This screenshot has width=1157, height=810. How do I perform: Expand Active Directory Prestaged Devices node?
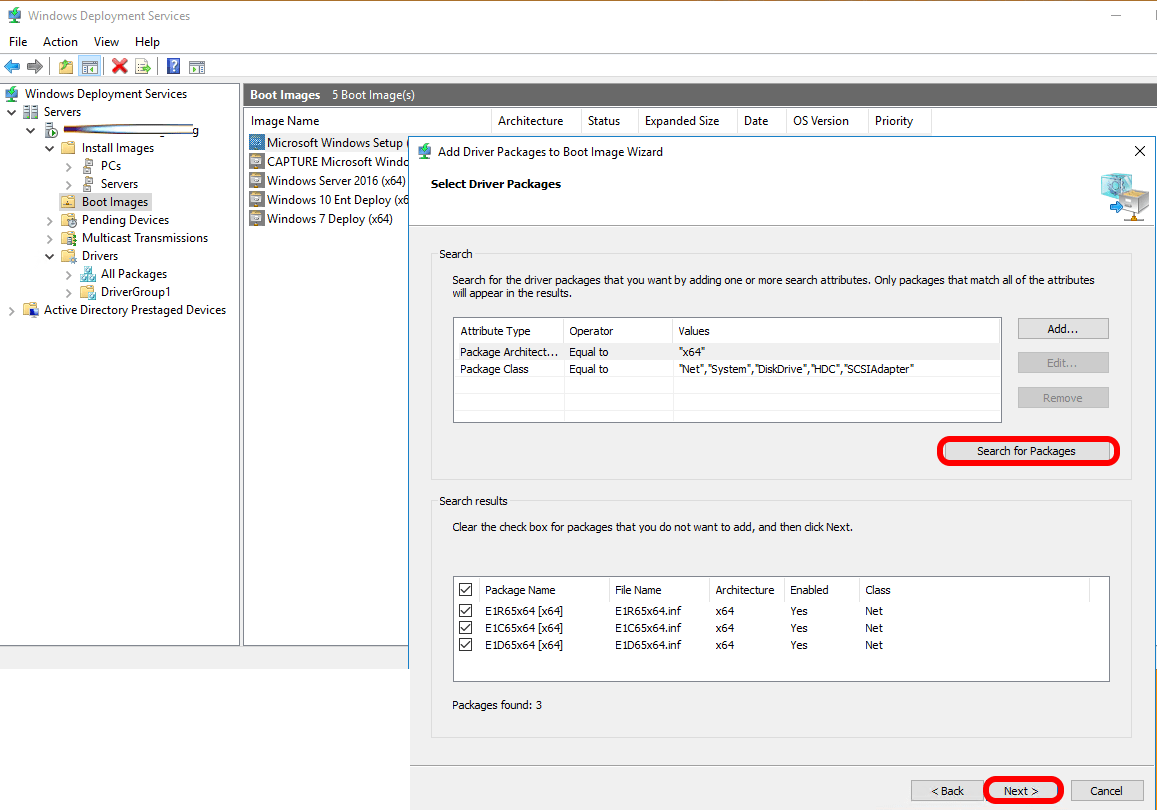(12, 310)
